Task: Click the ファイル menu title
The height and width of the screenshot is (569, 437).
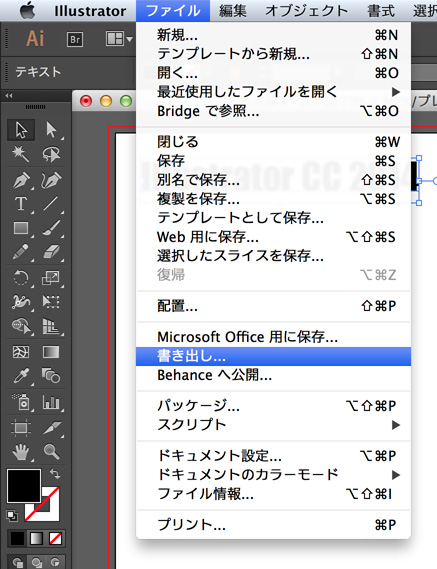Action: (x=173, y=11)
